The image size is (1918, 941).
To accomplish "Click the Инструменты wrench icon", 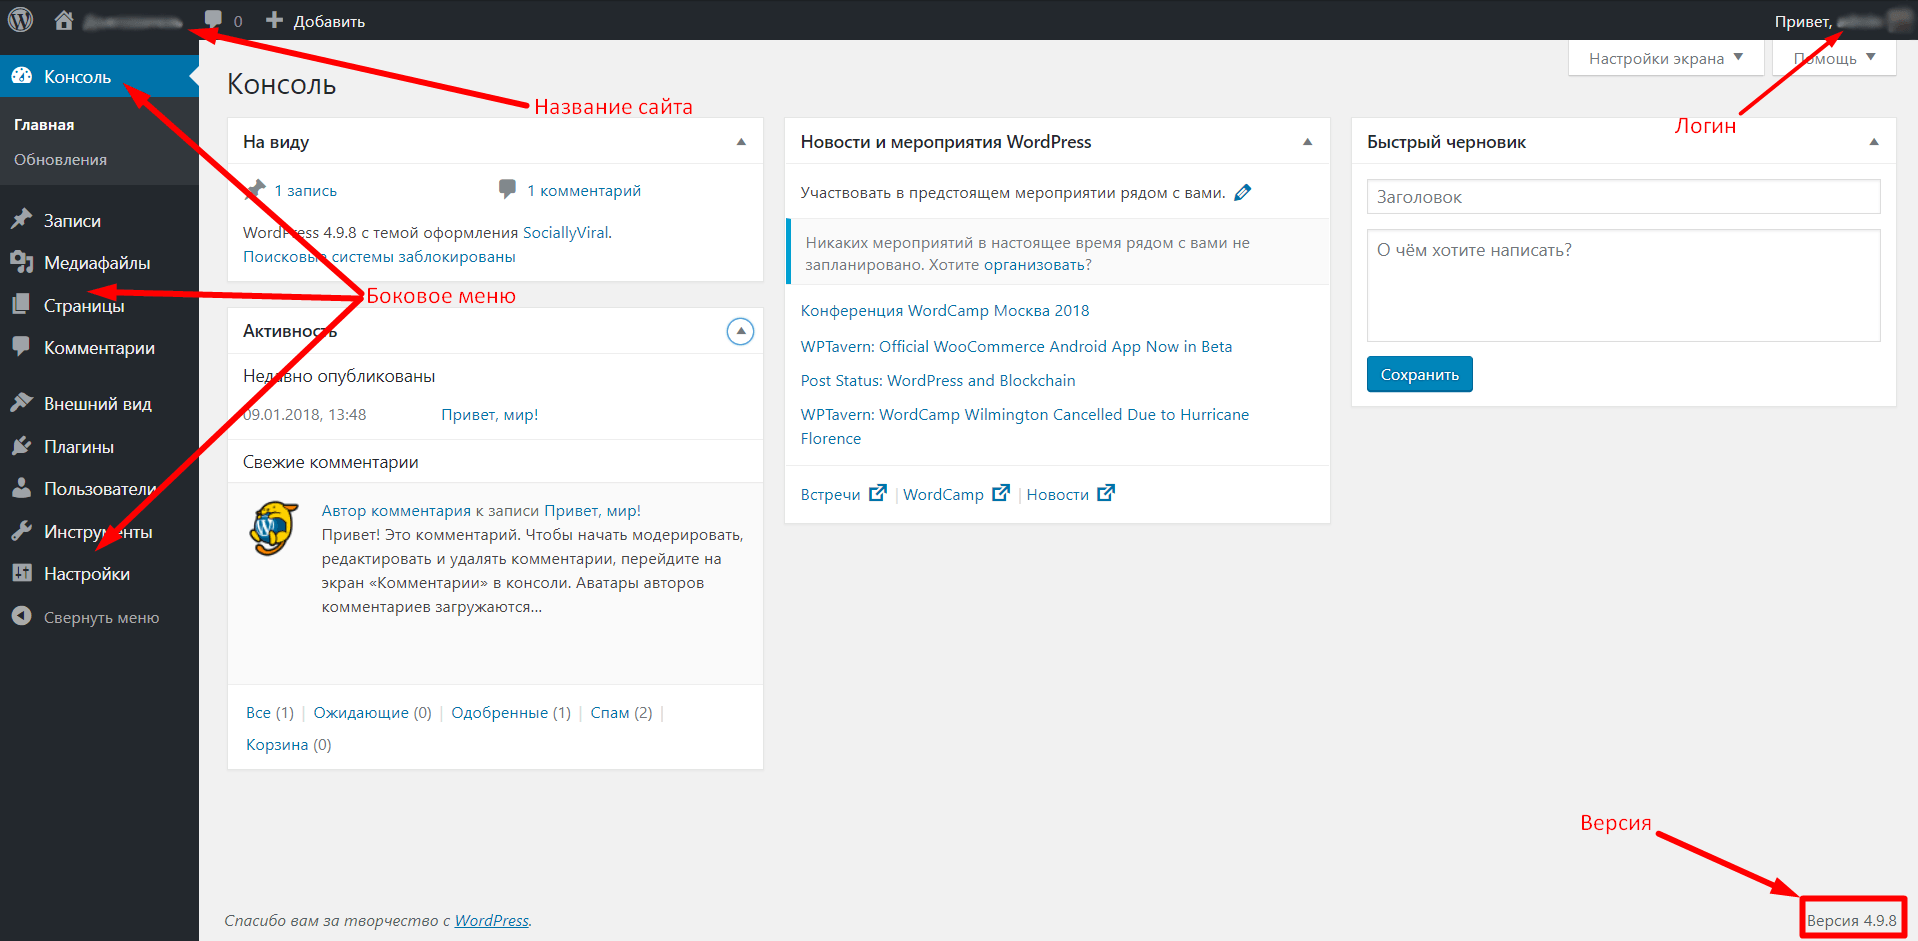I will pyautogui.click(x=21, y=531).
